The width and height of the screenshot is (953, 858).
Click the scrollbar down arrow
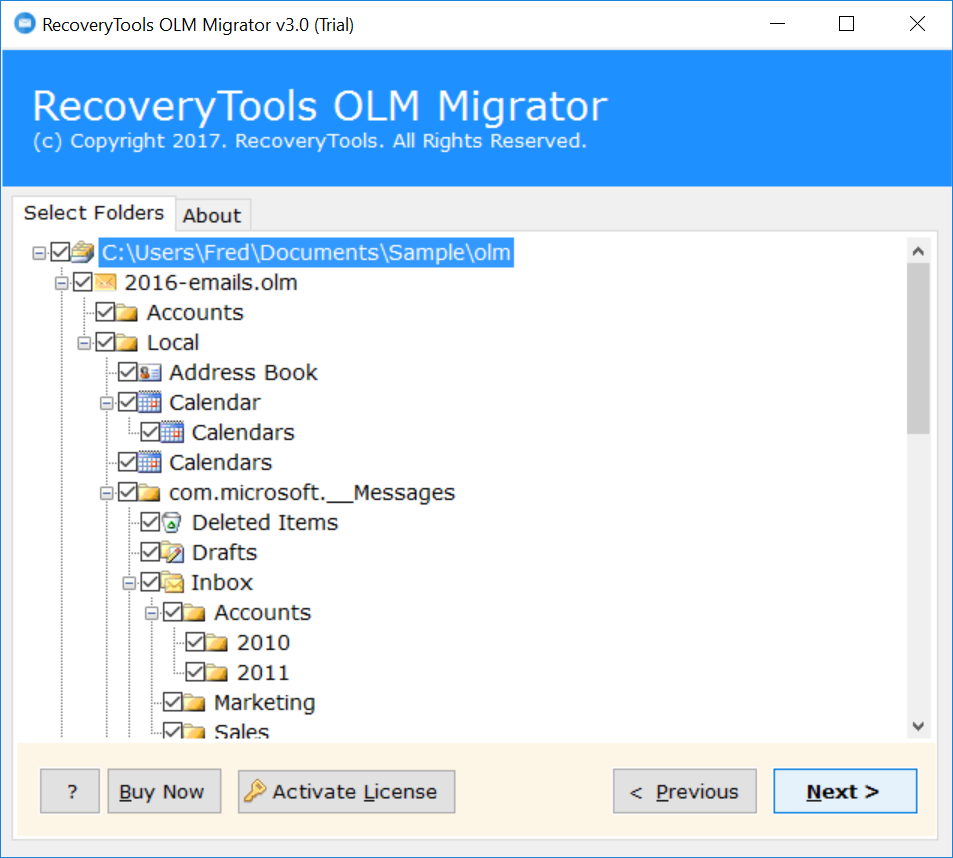pyautogui.click(x=918, y=726)
